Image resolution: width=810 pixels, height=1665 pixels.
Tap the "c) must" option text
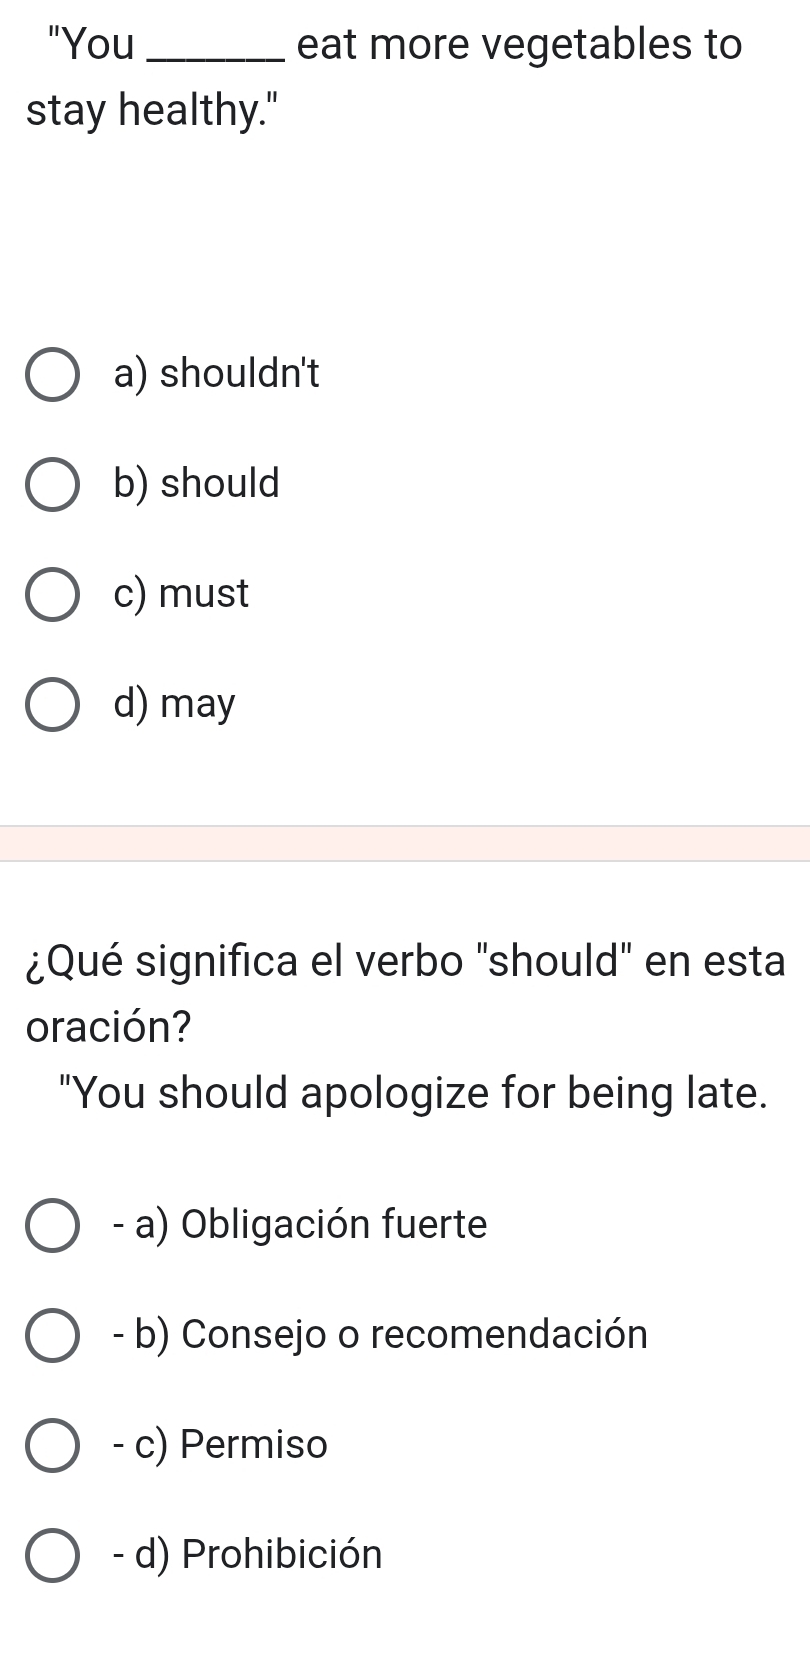(181, 594)
